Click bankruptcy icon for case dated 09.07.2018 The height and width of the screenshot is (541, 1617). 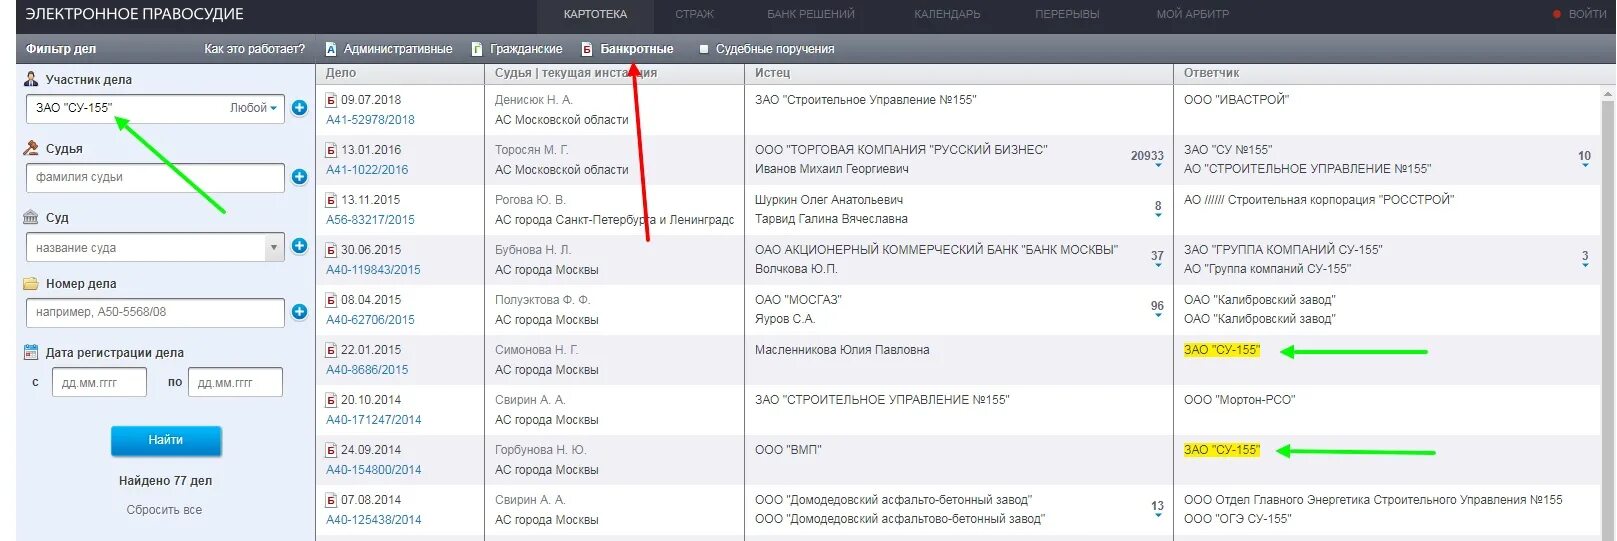pos(331,100)
